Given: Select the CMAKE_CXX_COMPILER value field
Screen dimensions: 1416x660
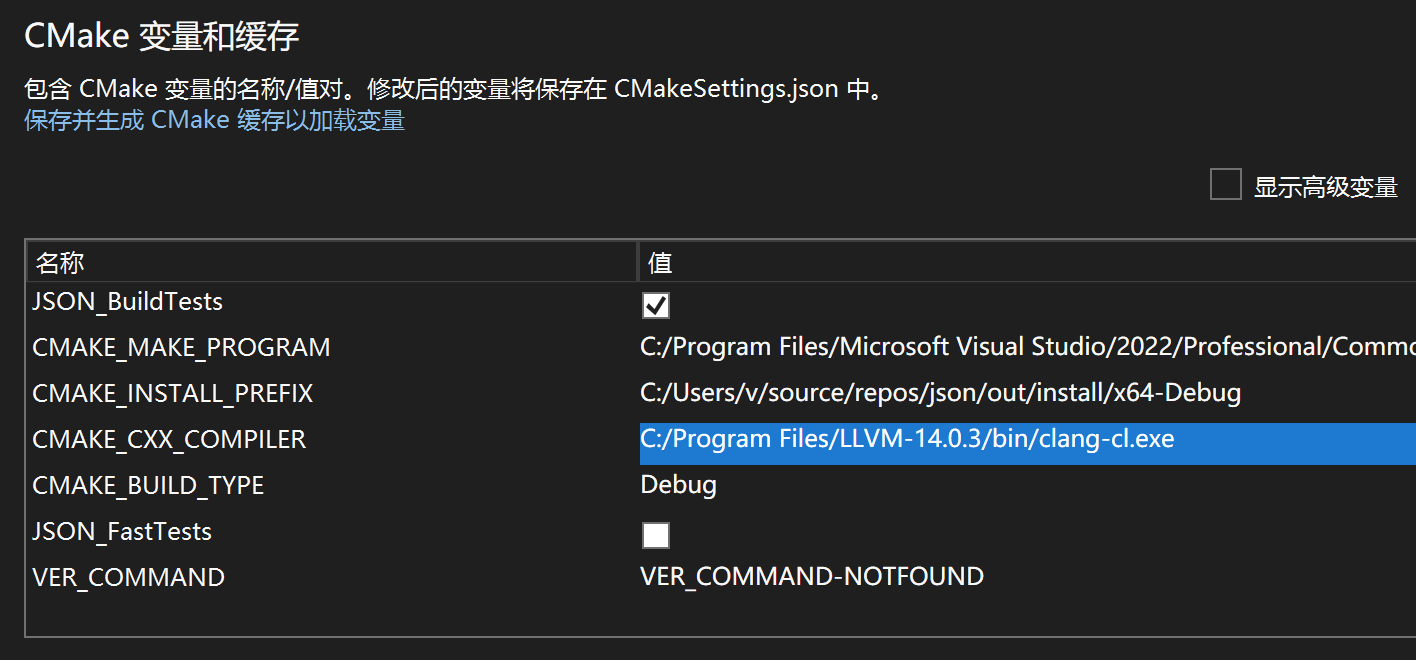Looking at the screenshot, I should (x=1028, y=443).
